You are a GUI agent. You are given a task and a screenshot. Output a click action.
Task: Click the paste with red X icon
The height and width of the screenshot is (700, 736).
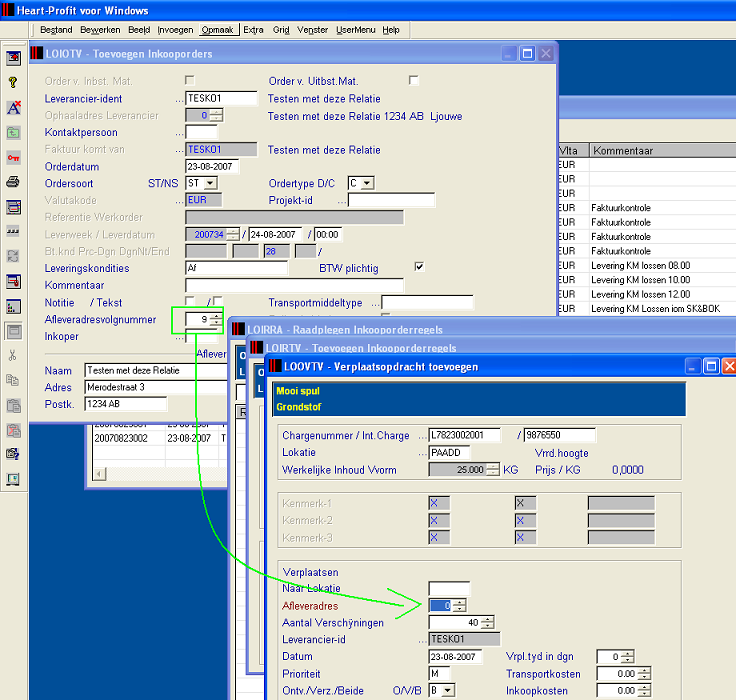point(13,430)
